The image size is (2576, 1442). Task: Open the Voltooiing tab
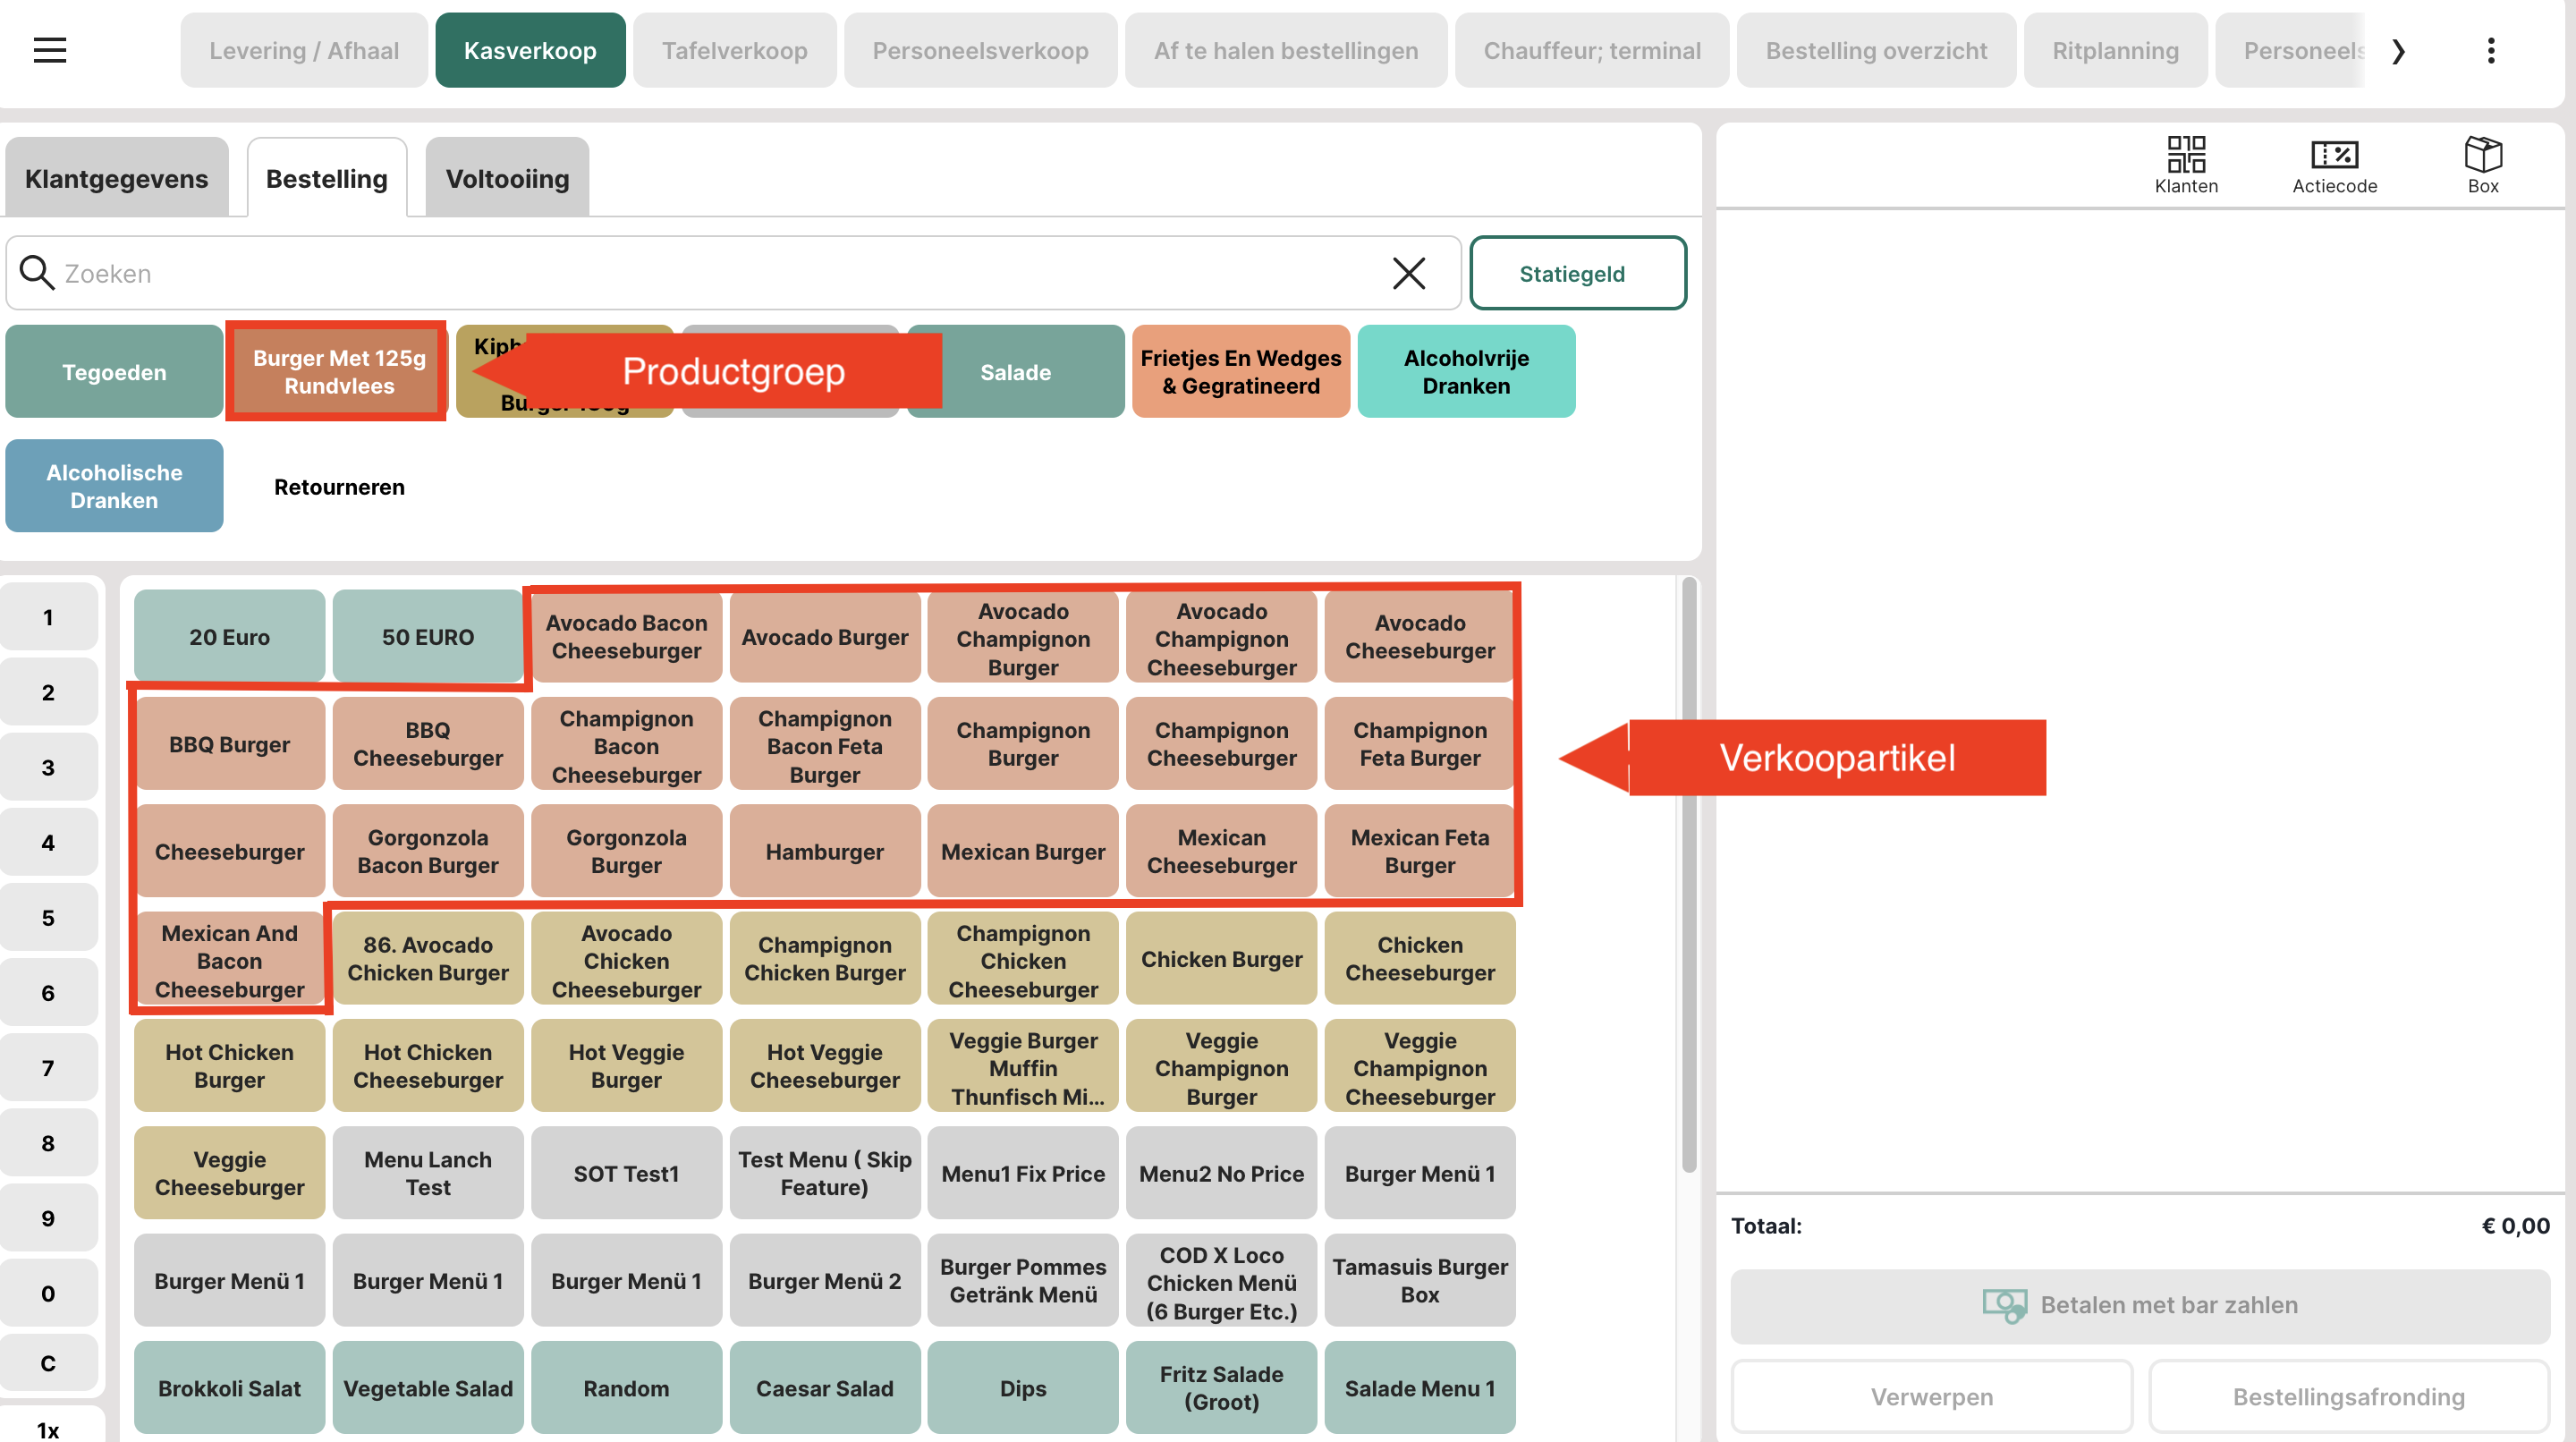506,179
